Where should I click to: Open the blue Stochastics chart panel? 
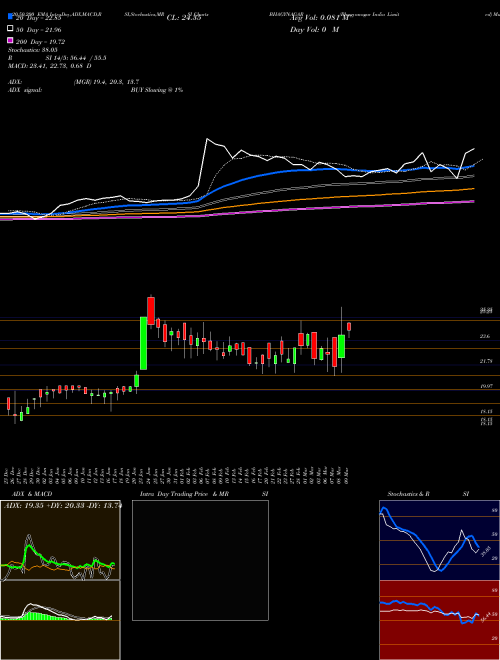point(439,540)
